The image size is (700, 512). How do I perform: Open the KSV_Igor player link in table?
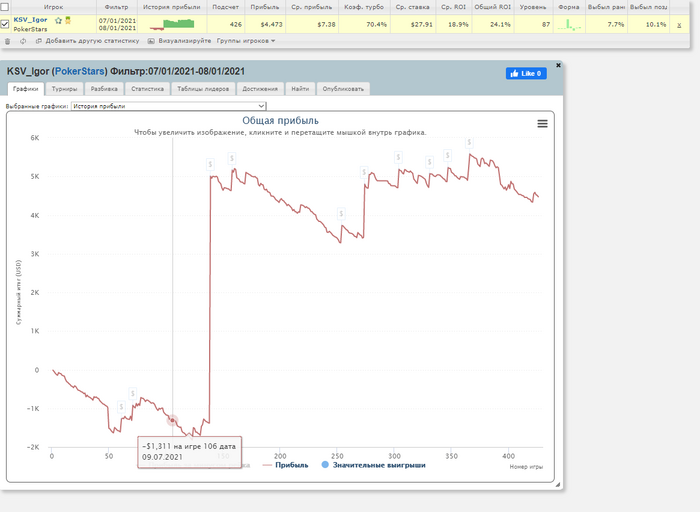(30, 20)
